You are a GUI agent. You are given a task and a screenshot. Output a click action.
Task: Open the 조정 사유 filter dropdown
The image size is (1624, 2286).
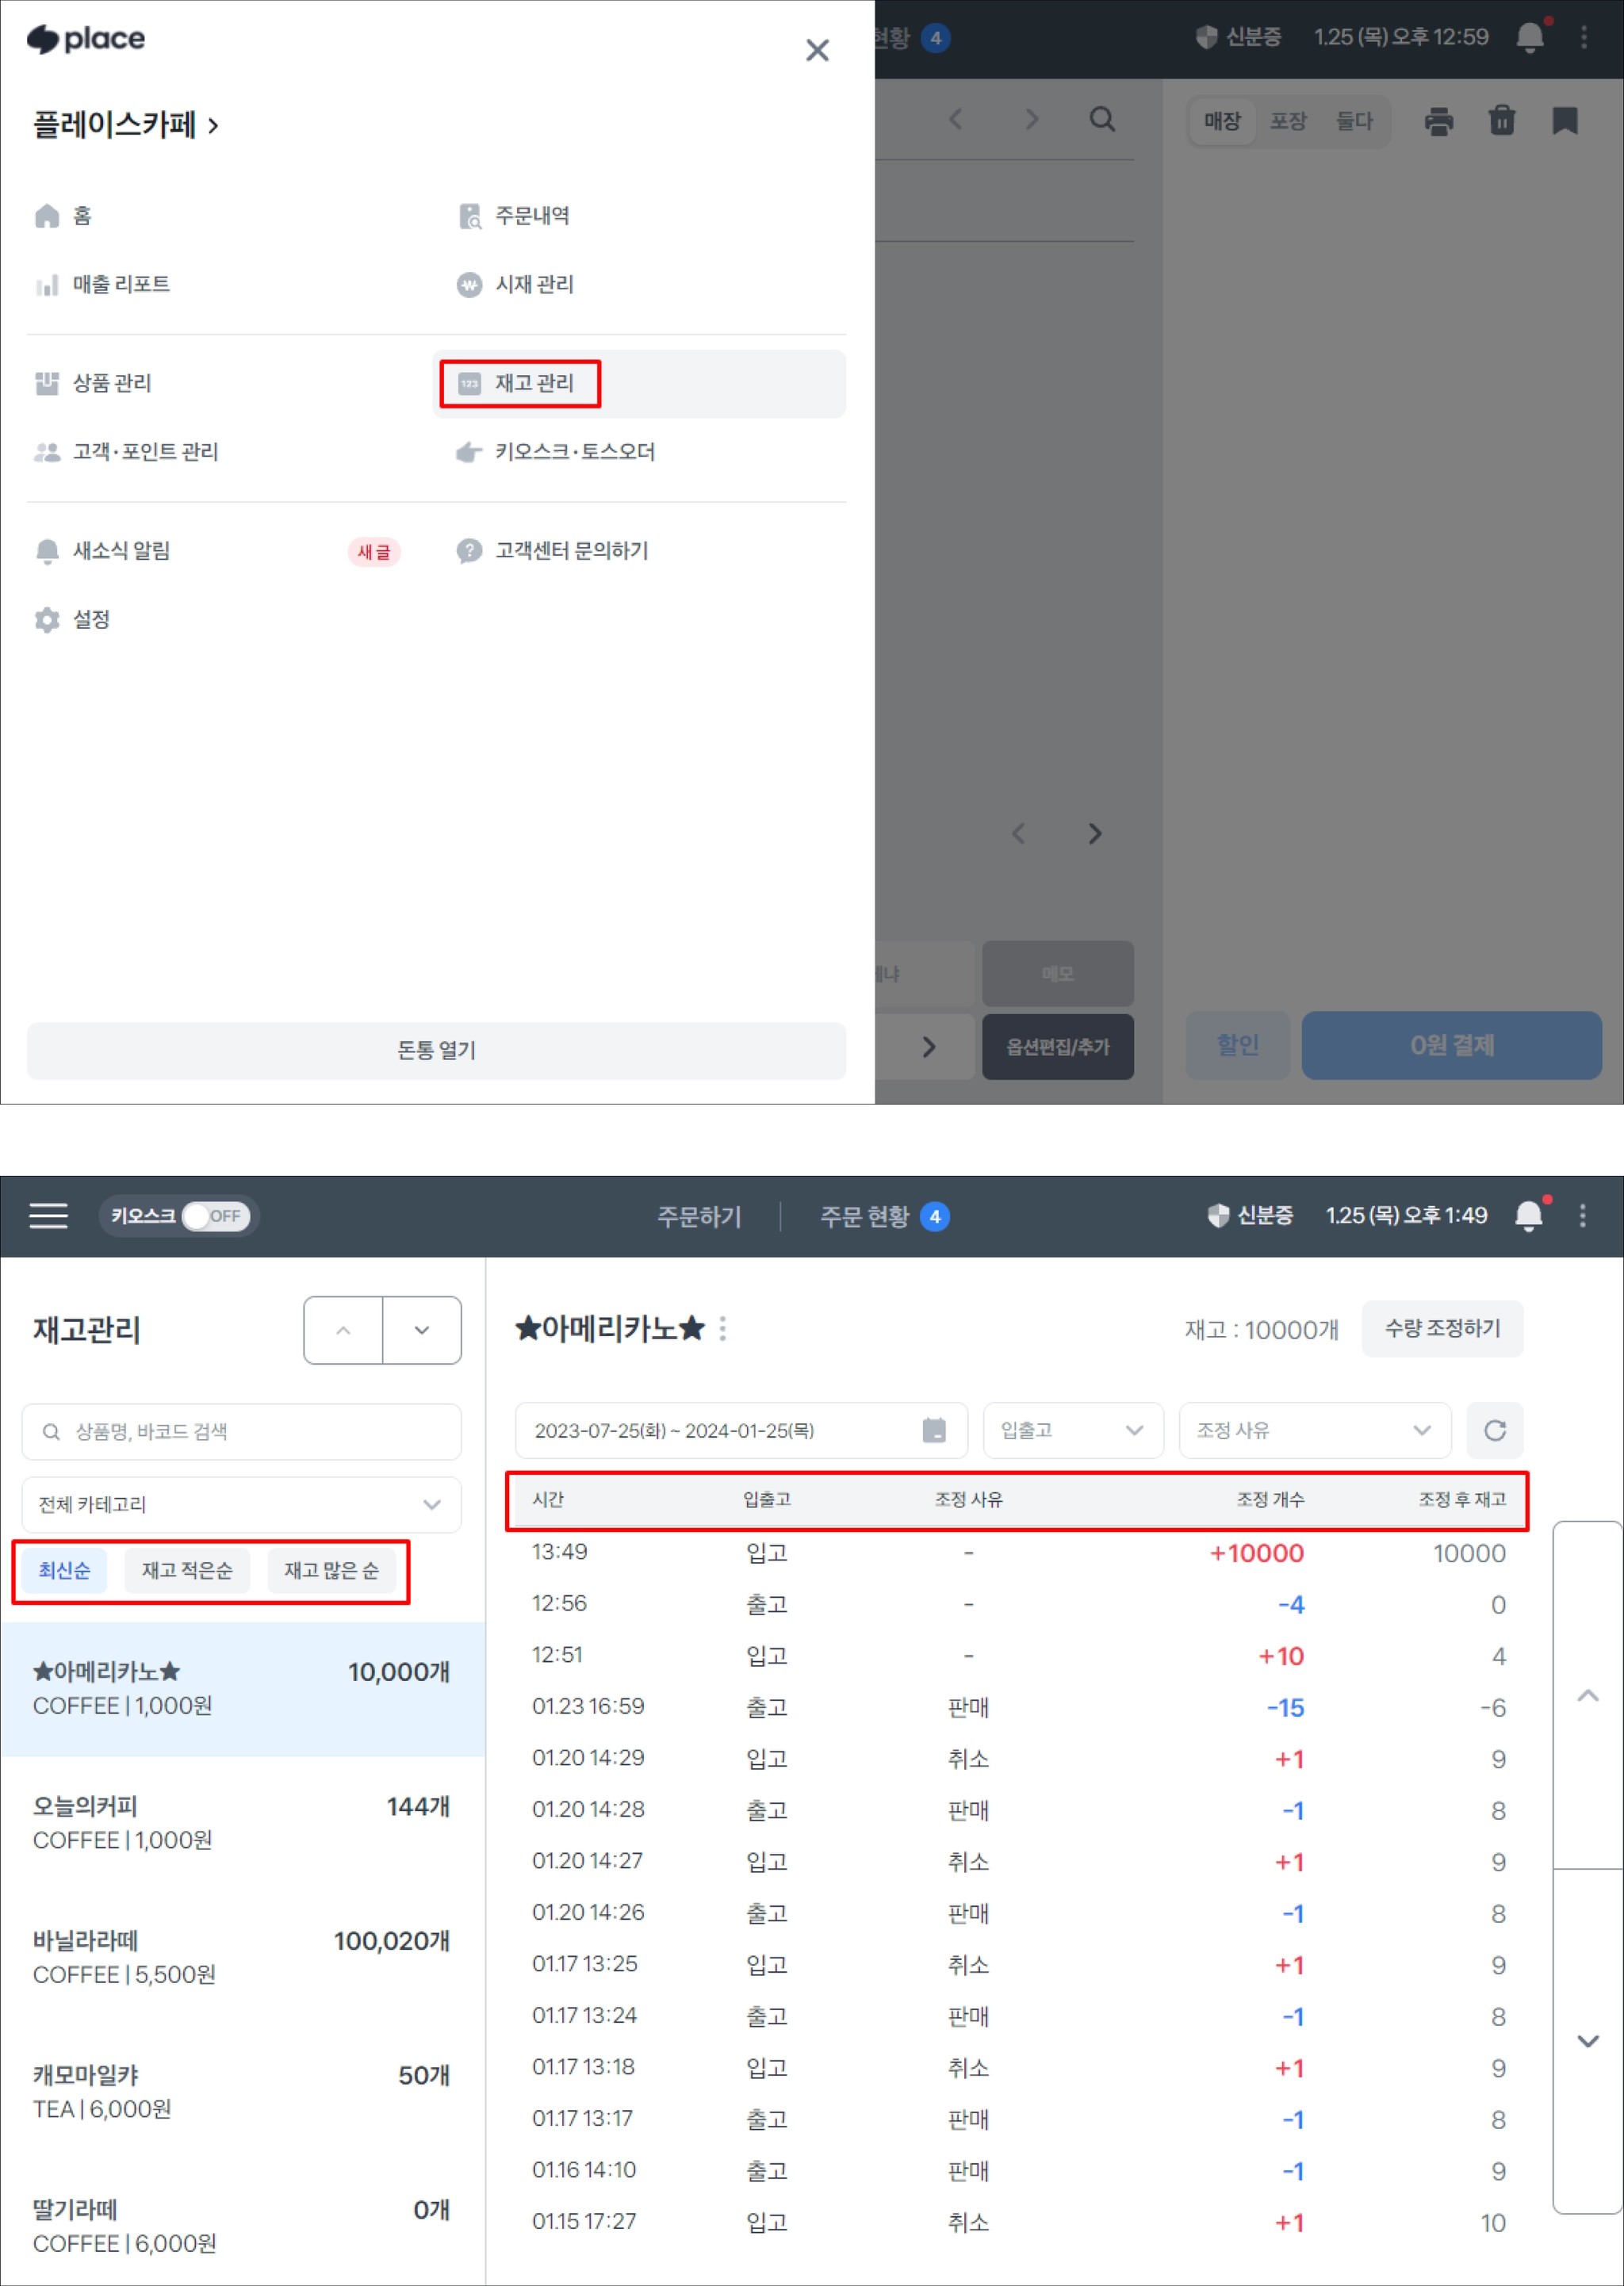click(x=1314, y=1430)
